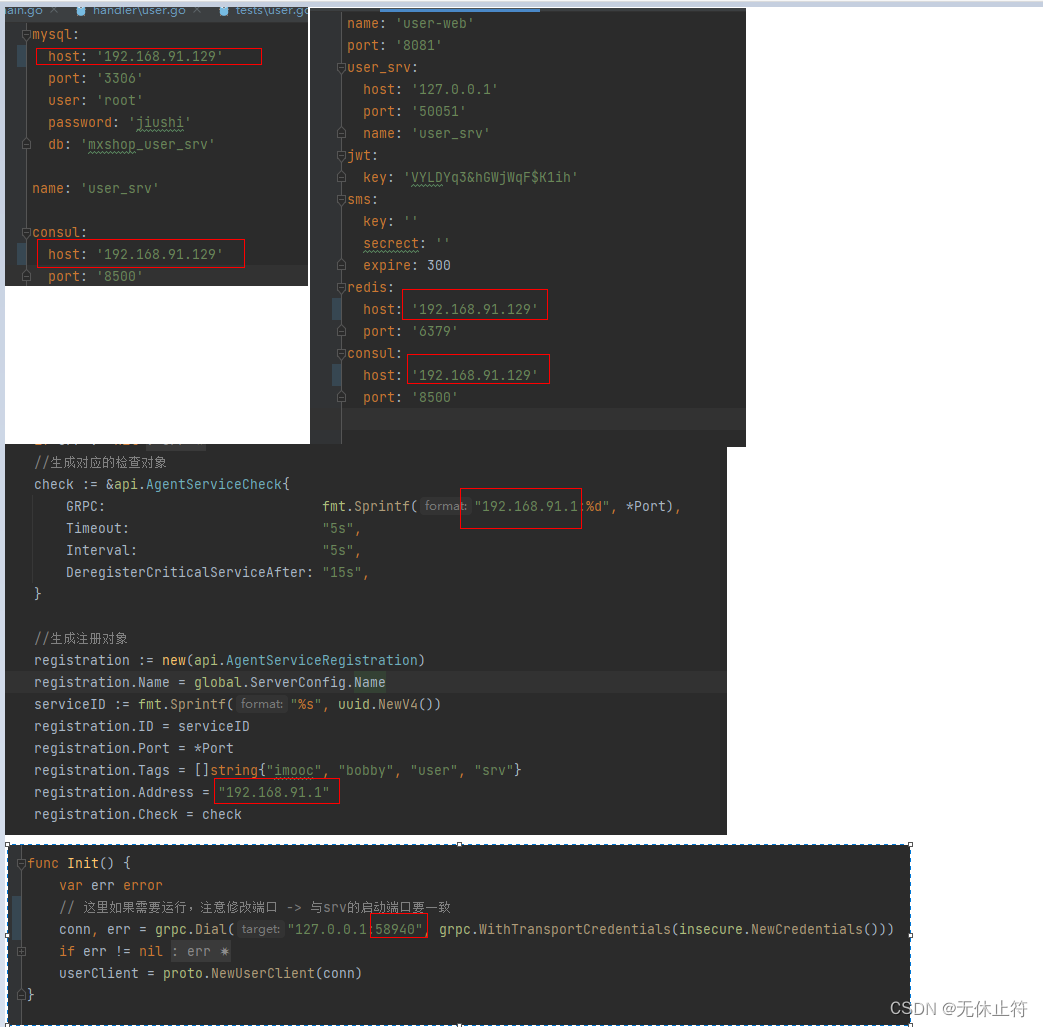Click api.AgentServiceRegistration in the new() call
1043x1027 pixels.
[306, 660]
